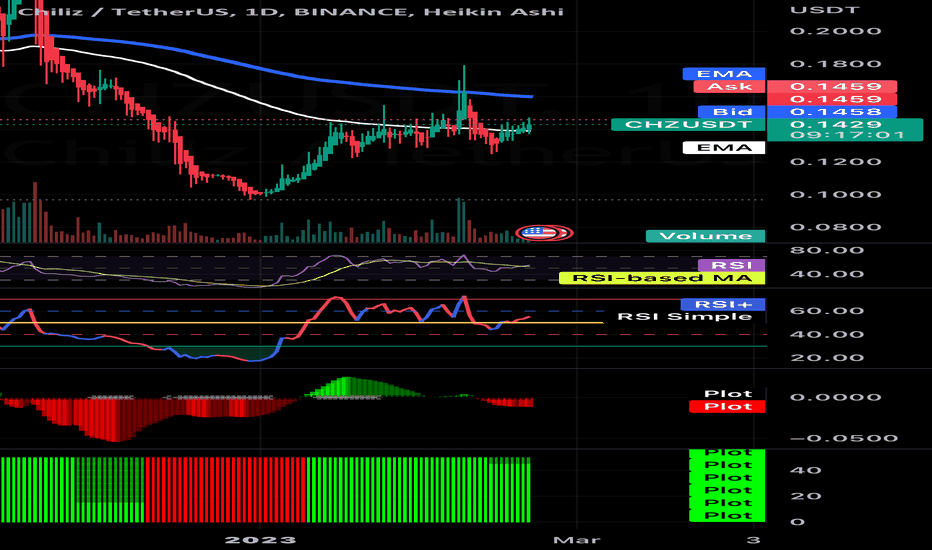Click the 0.0000 histogram scale value
The image size is (932, 550).
click(x=836, y=397)
